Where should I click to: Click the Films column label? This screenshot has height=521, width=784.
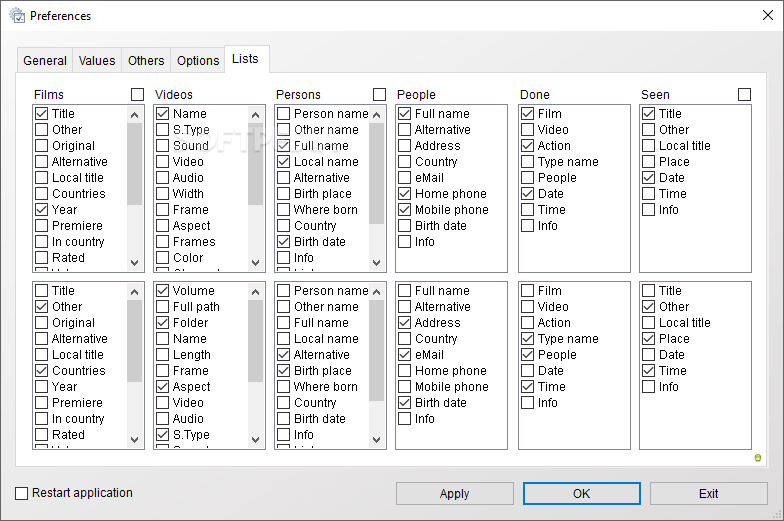coord(48,94)
